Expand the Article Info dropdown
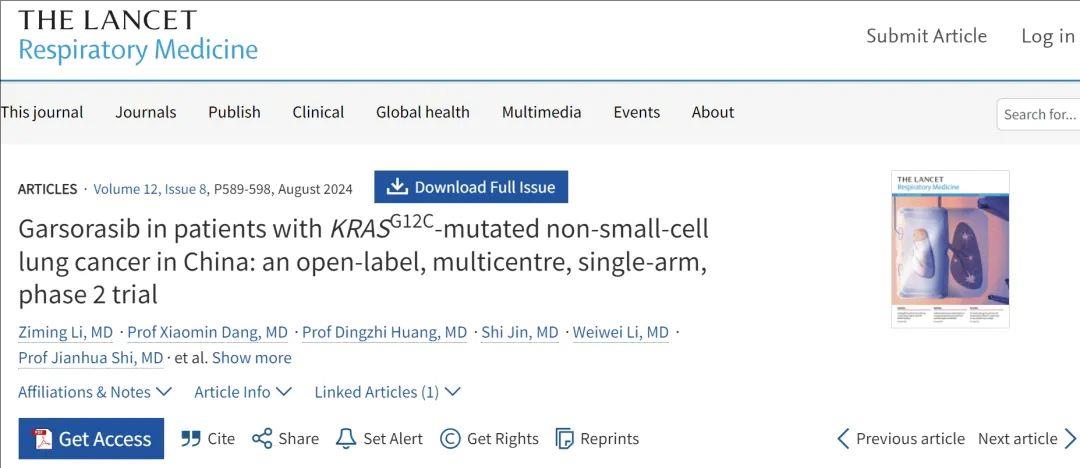1080x468 pixels. coord(243,392)
